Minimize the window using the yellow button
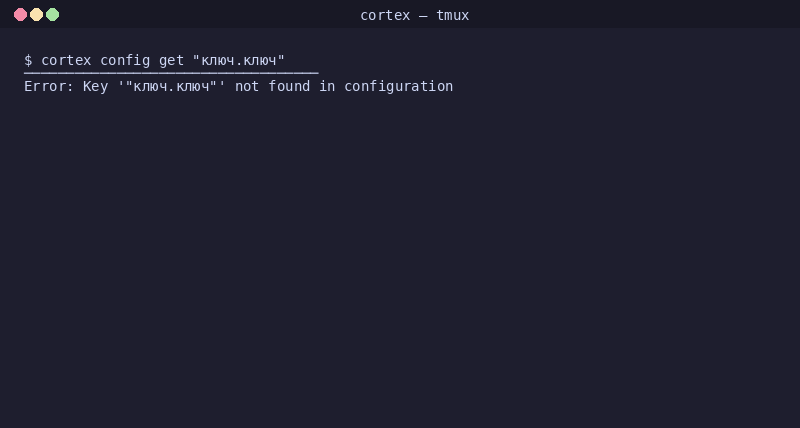The width and height of the screenshot is (800, 428). click(x=36, y=15)
